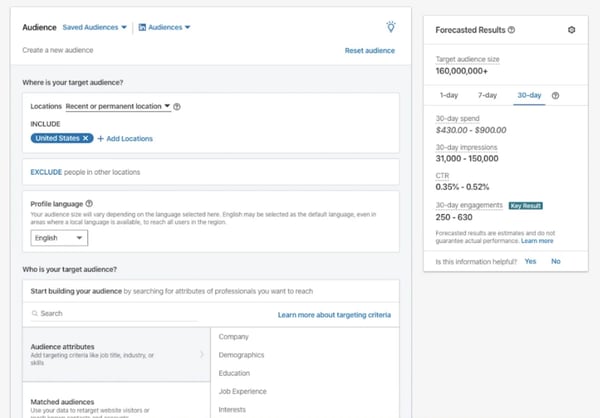Image resolution: width=600 pixels, height=418 pixels.
Task: Open Recent or permanent location dropdown
Action: (118, 106)
